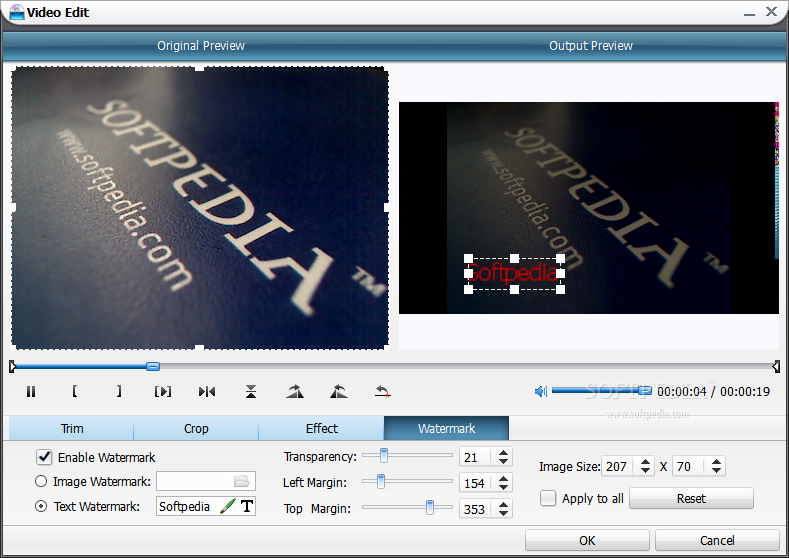
Task: Decrease Transparency value with down arrow
Action: [503, 461]
